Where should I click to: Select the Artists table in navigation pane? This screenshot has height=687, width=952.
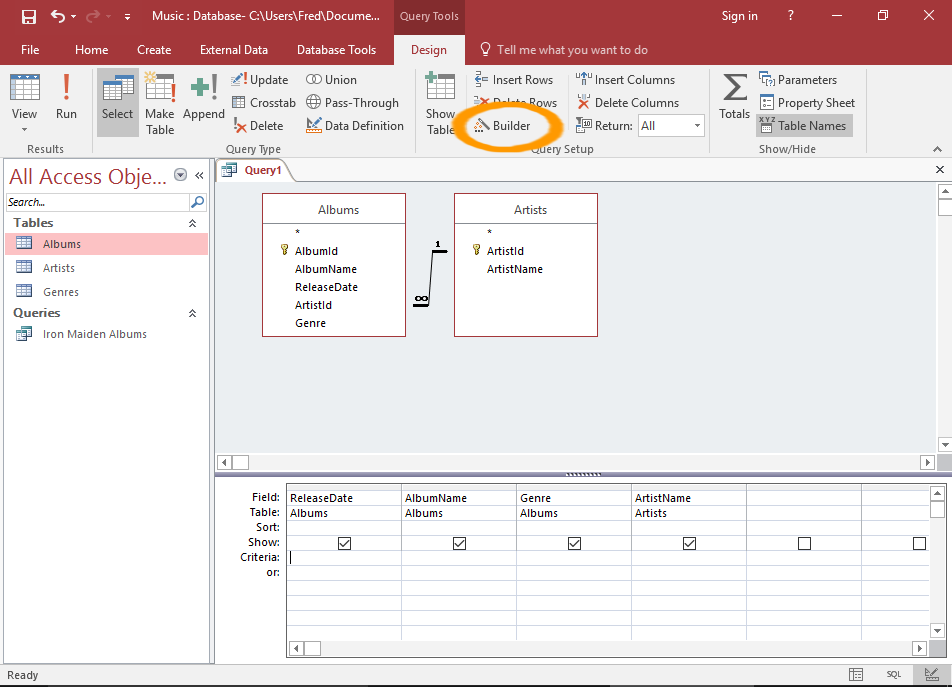tap(107, 268)
